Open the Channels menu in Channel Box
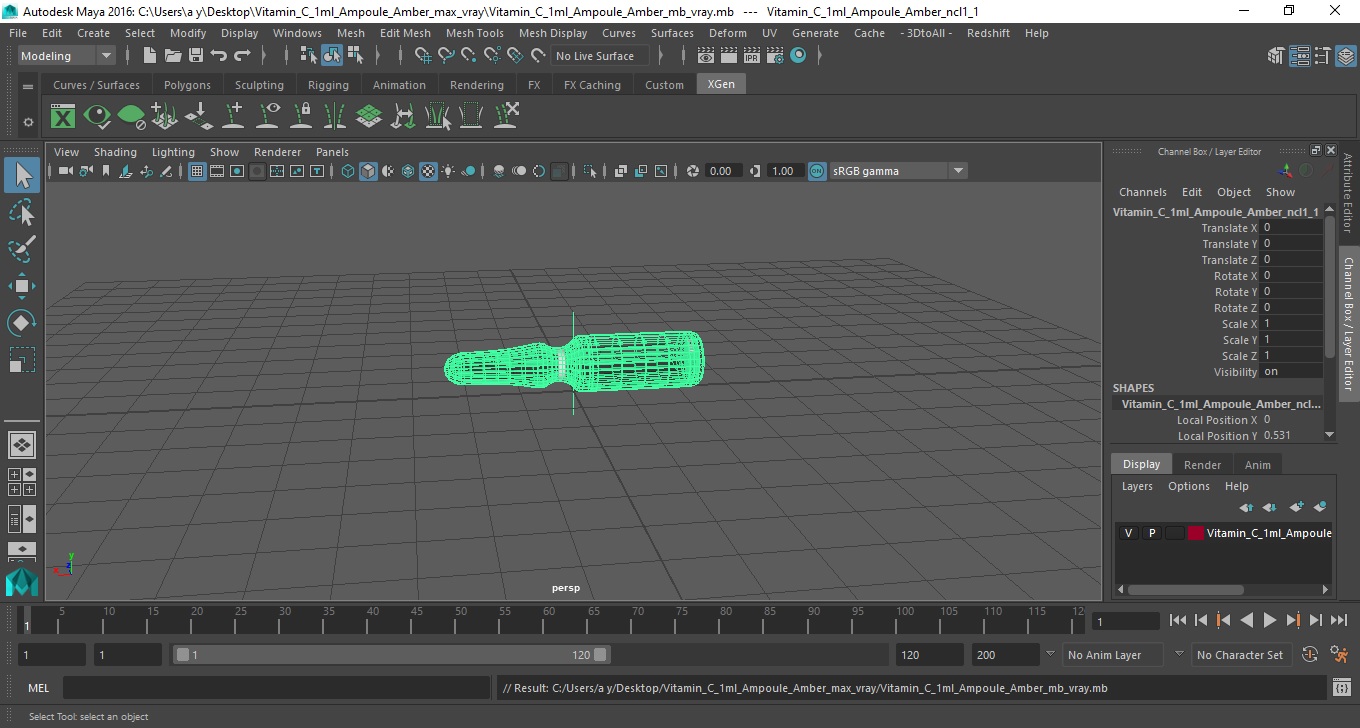The image size is (1360, 728). click(1142, 192)
